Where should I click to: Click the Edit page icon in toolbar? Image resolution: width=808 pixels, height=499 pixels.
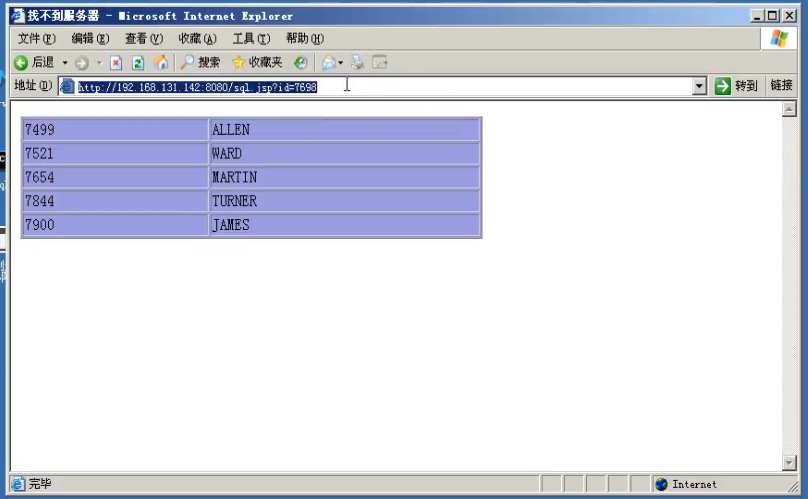click(x=380, y=62)
